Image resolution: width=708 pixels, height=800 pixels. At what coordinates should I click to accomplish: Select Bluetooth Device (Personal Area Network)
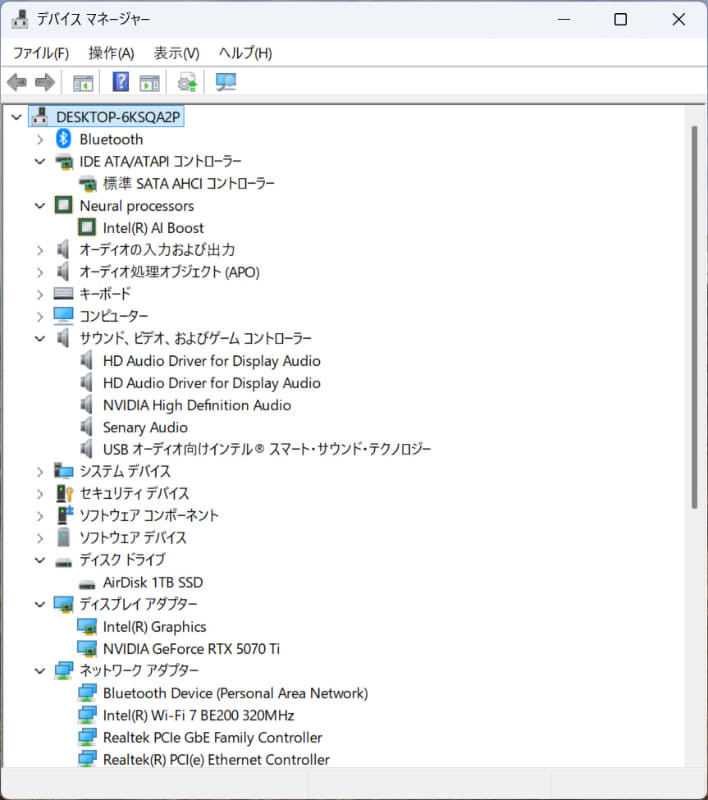pos(235,693)
